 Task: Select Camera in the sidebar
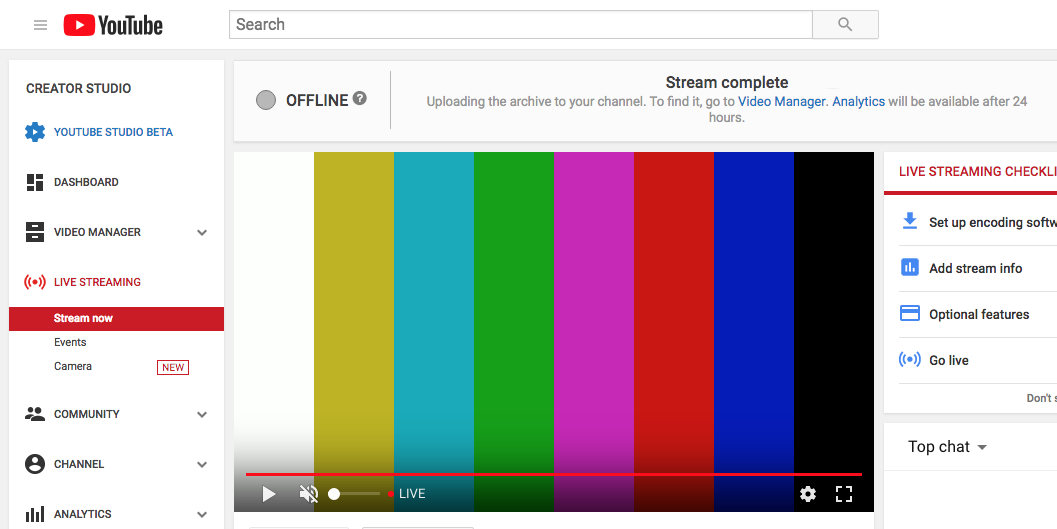point(73,366)
